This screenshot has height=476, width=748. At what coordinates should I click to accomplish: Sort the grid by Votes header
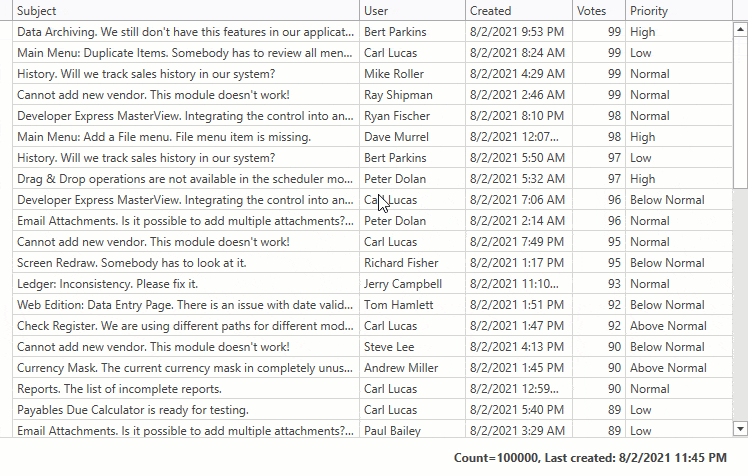coord(598,11)
